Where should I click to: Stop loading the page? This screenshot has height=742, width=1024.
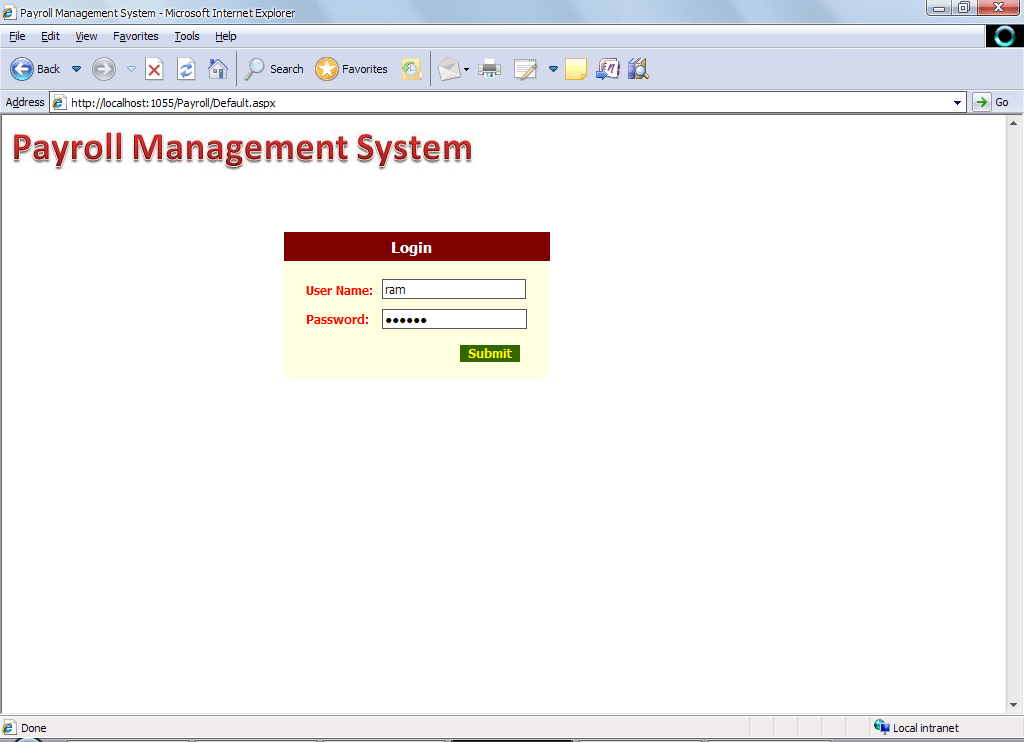pos(154,69)
